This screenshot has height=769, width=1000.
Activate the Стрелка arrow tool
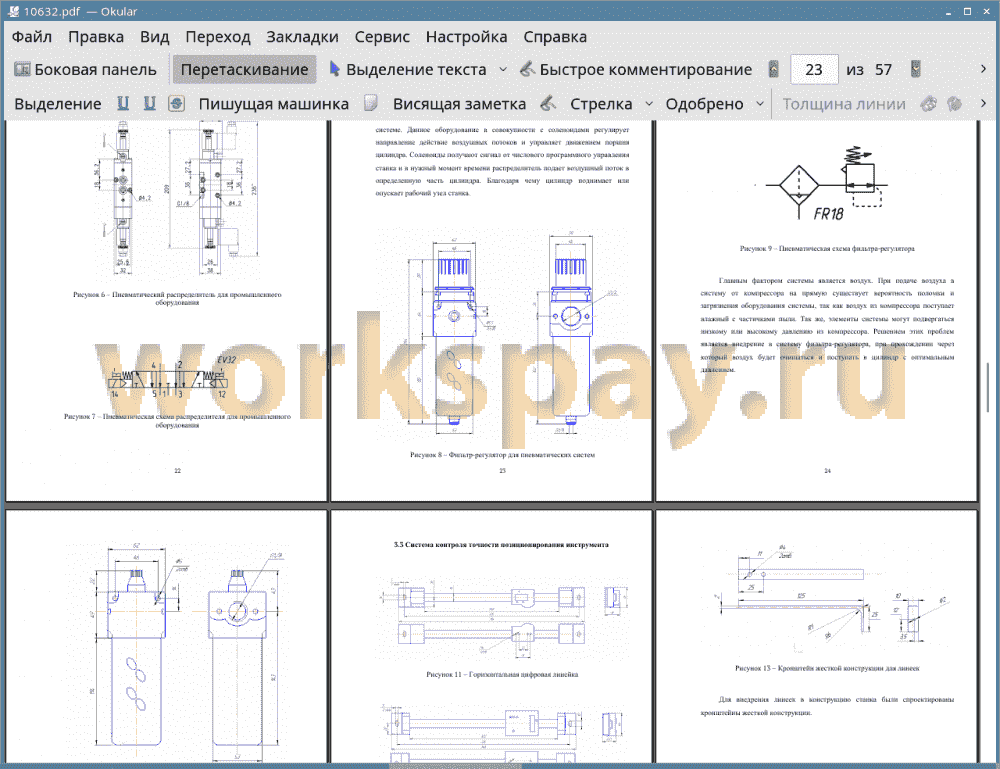click(x=601, y=104)
